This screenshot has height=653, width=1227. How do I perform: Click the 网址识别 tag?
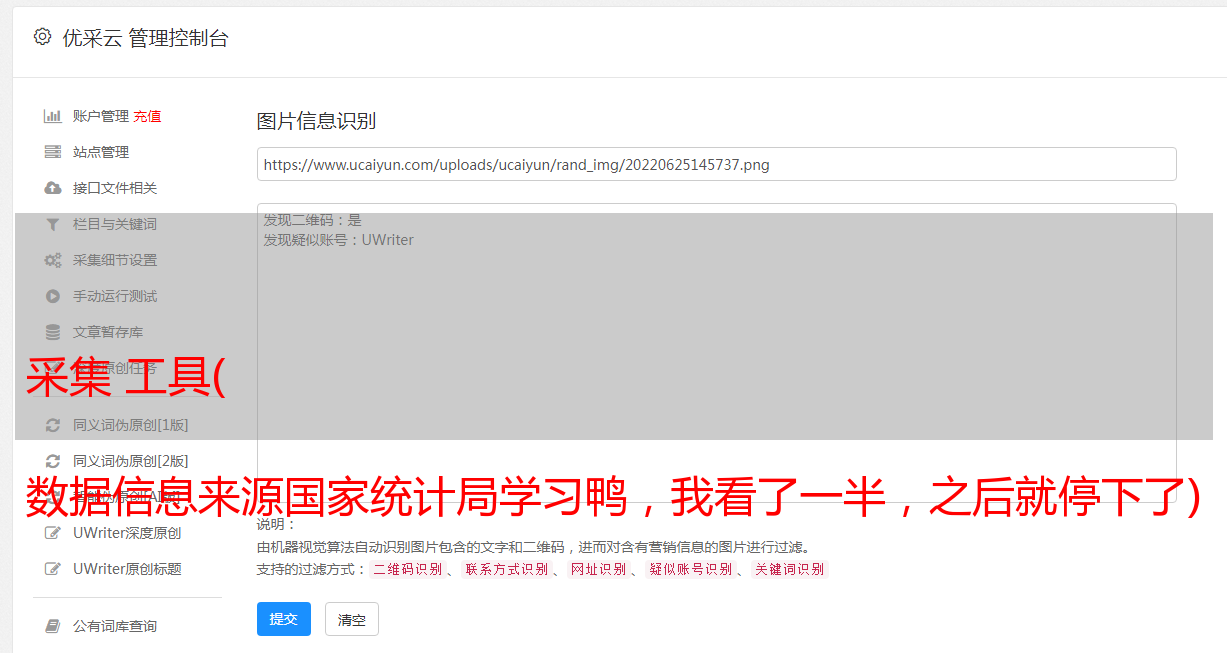598,569
